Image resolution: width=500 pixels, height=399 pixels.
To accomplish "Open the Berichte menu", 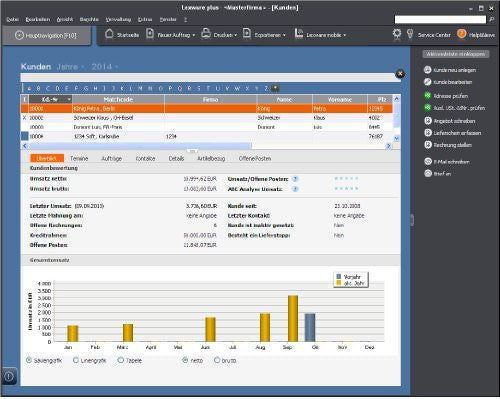I will pyautogui.click(x=89, y=20).
